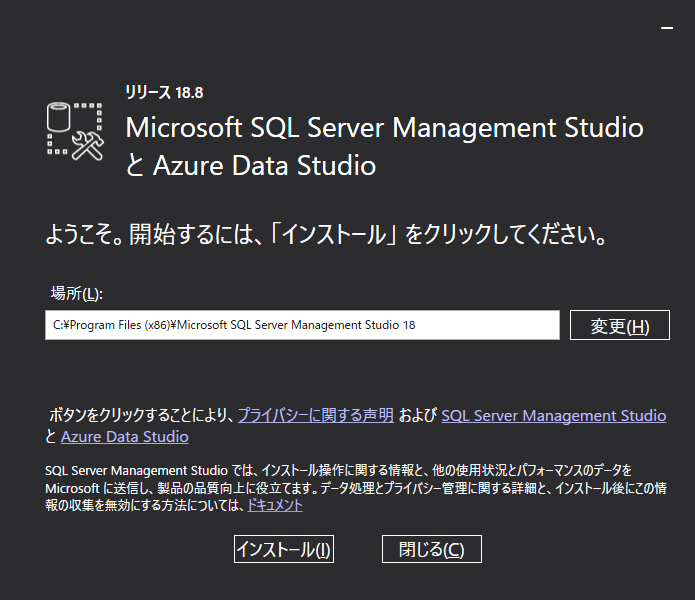Click the crossed wrench and screwdriver graphic
This screenshot has height=600, width=695.
(x=89, y=146)
